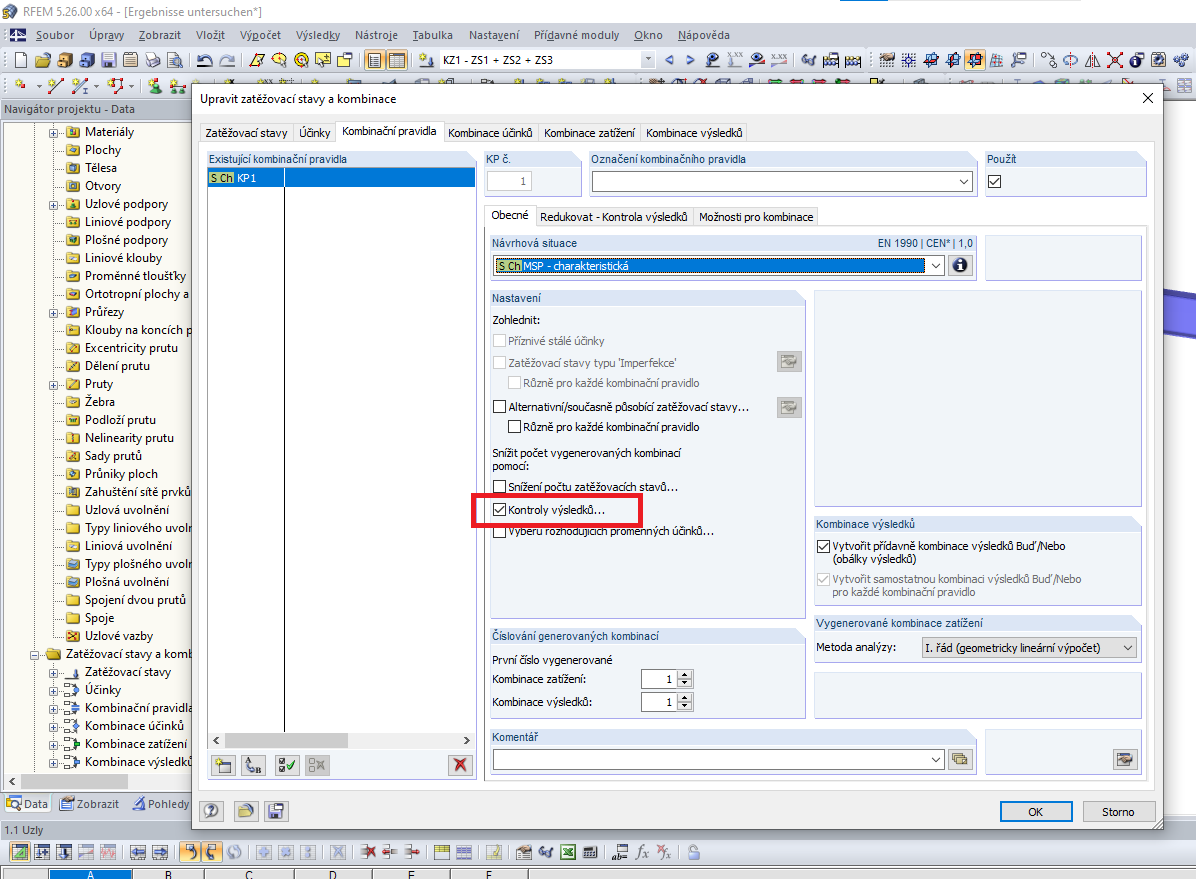Expand Uzlové podpory tree node
Screen dimensions: 1196x879
(x=53, y=204)
